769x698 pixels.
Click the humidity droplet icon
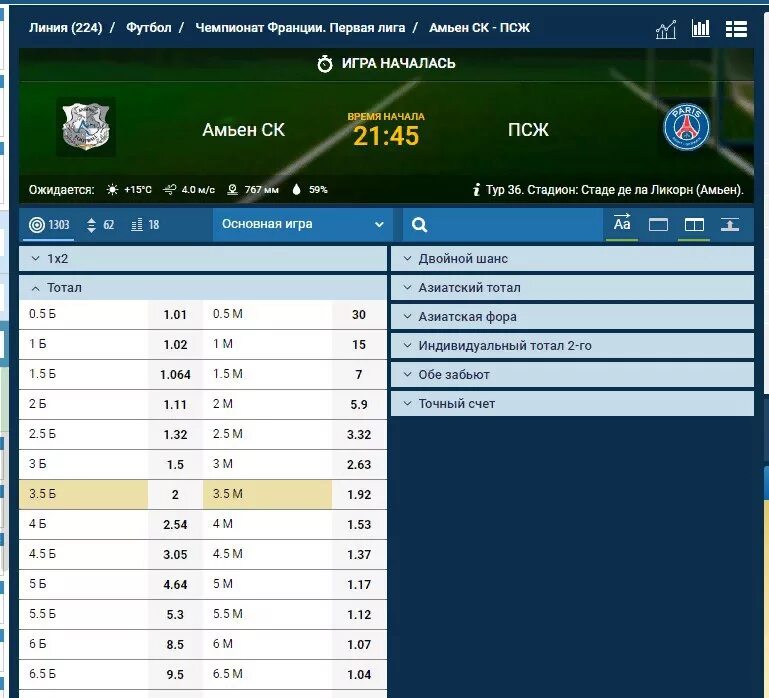[x=296, y=189]
